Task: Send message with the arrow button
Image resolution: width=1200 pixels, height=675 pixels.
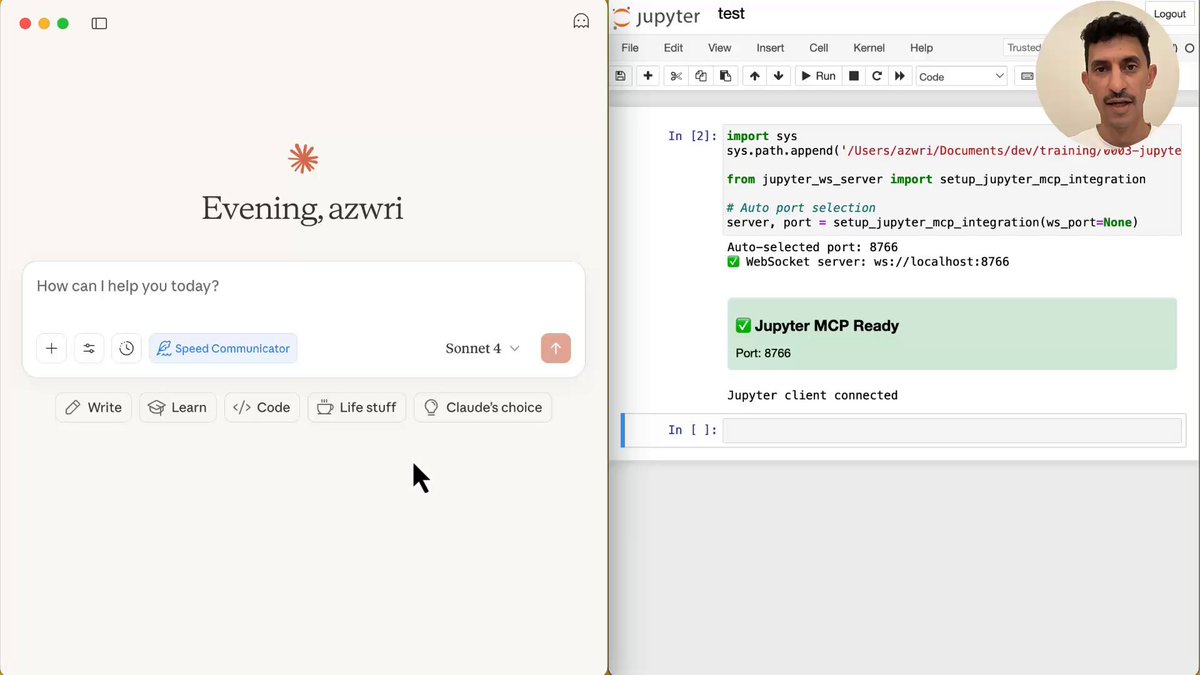Action: (x=556, y=348)
